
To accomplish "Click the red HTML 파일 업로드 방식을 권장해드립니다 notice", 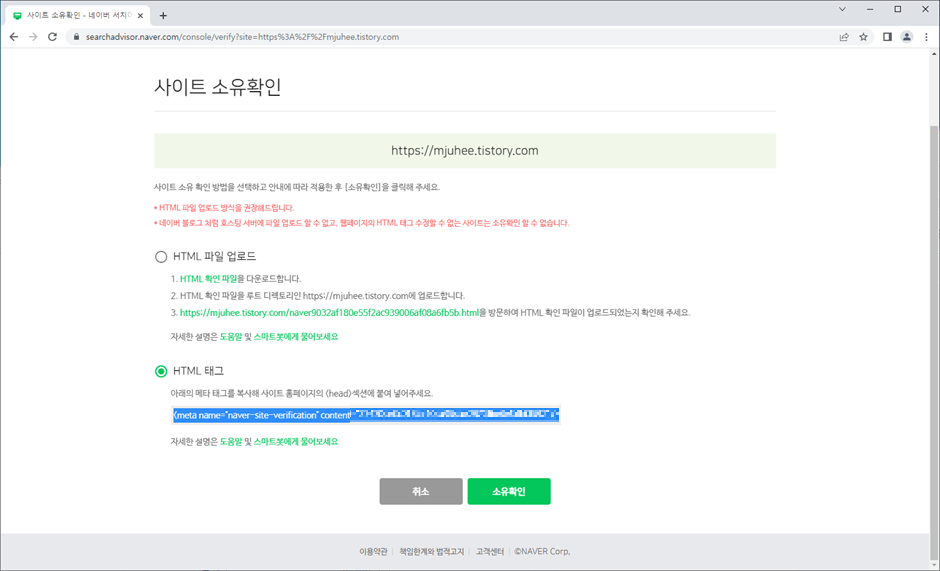I will [224, 208].
